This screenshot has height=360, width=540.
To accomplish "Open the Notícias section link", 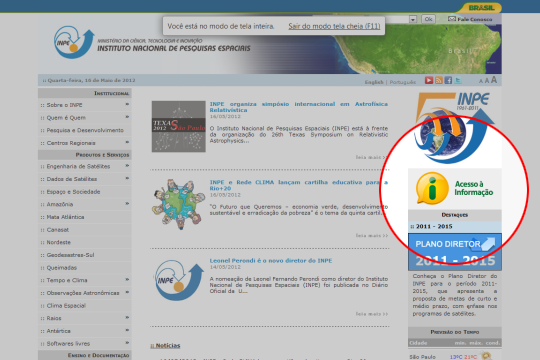I will (x=165, y=346).
